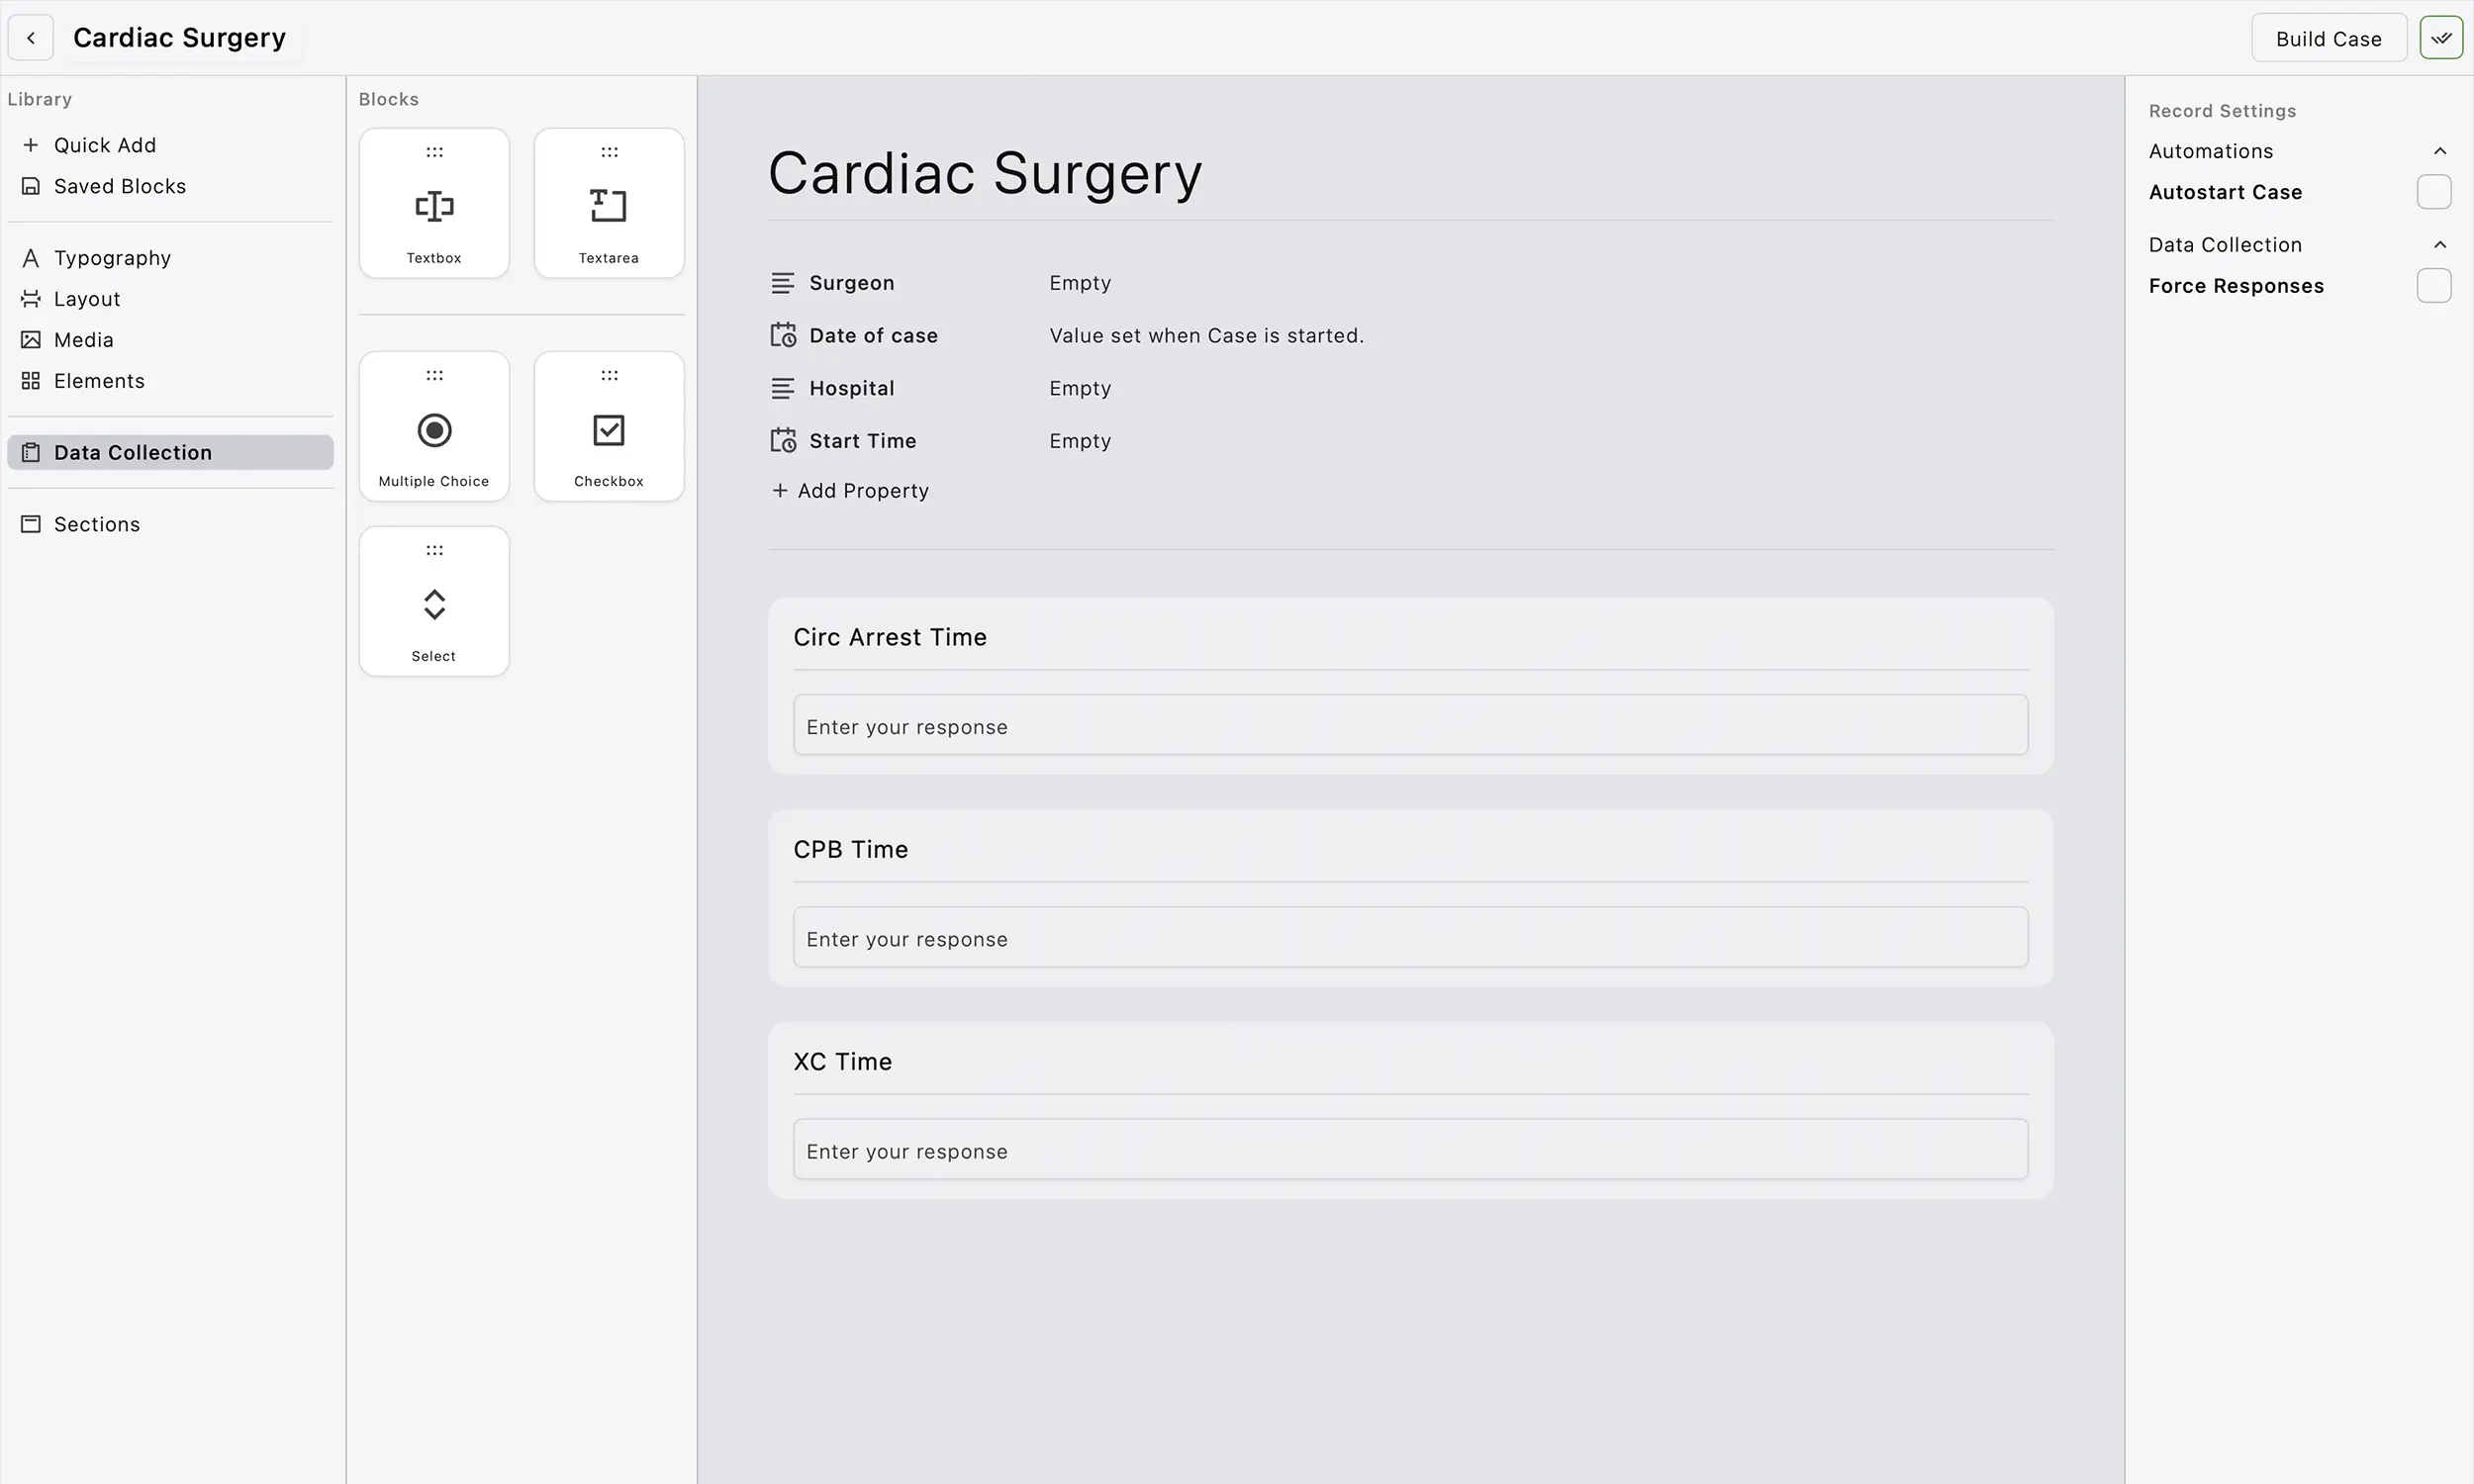Collapse the Data Collection settings section
The height and width of the screenshot is (1484, 2474).
coord(2440,244)
